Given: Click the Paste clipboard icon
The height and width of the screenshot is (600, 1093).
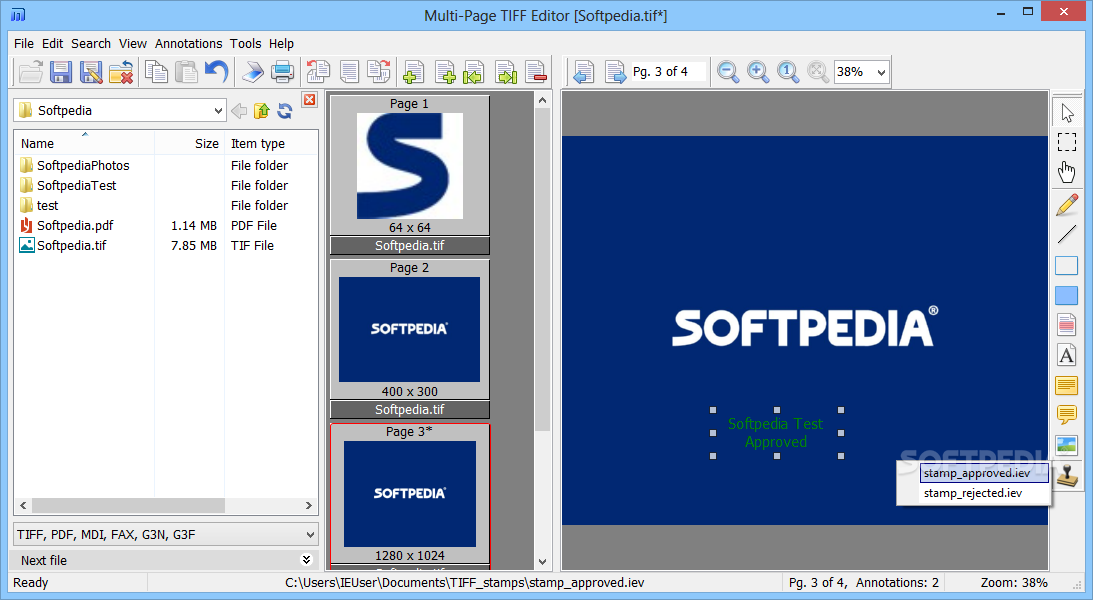Looking at the screenshot, I should coord(186,72).
